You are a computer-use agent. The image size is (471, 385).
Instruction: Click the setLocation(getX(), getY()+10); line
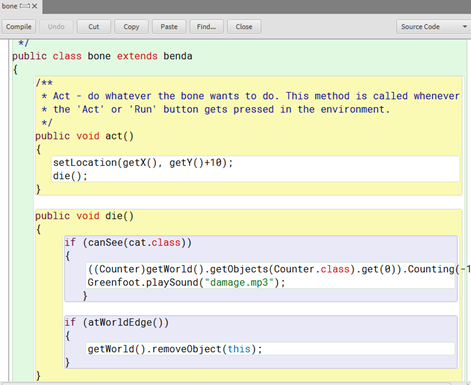tap(143, 163)
